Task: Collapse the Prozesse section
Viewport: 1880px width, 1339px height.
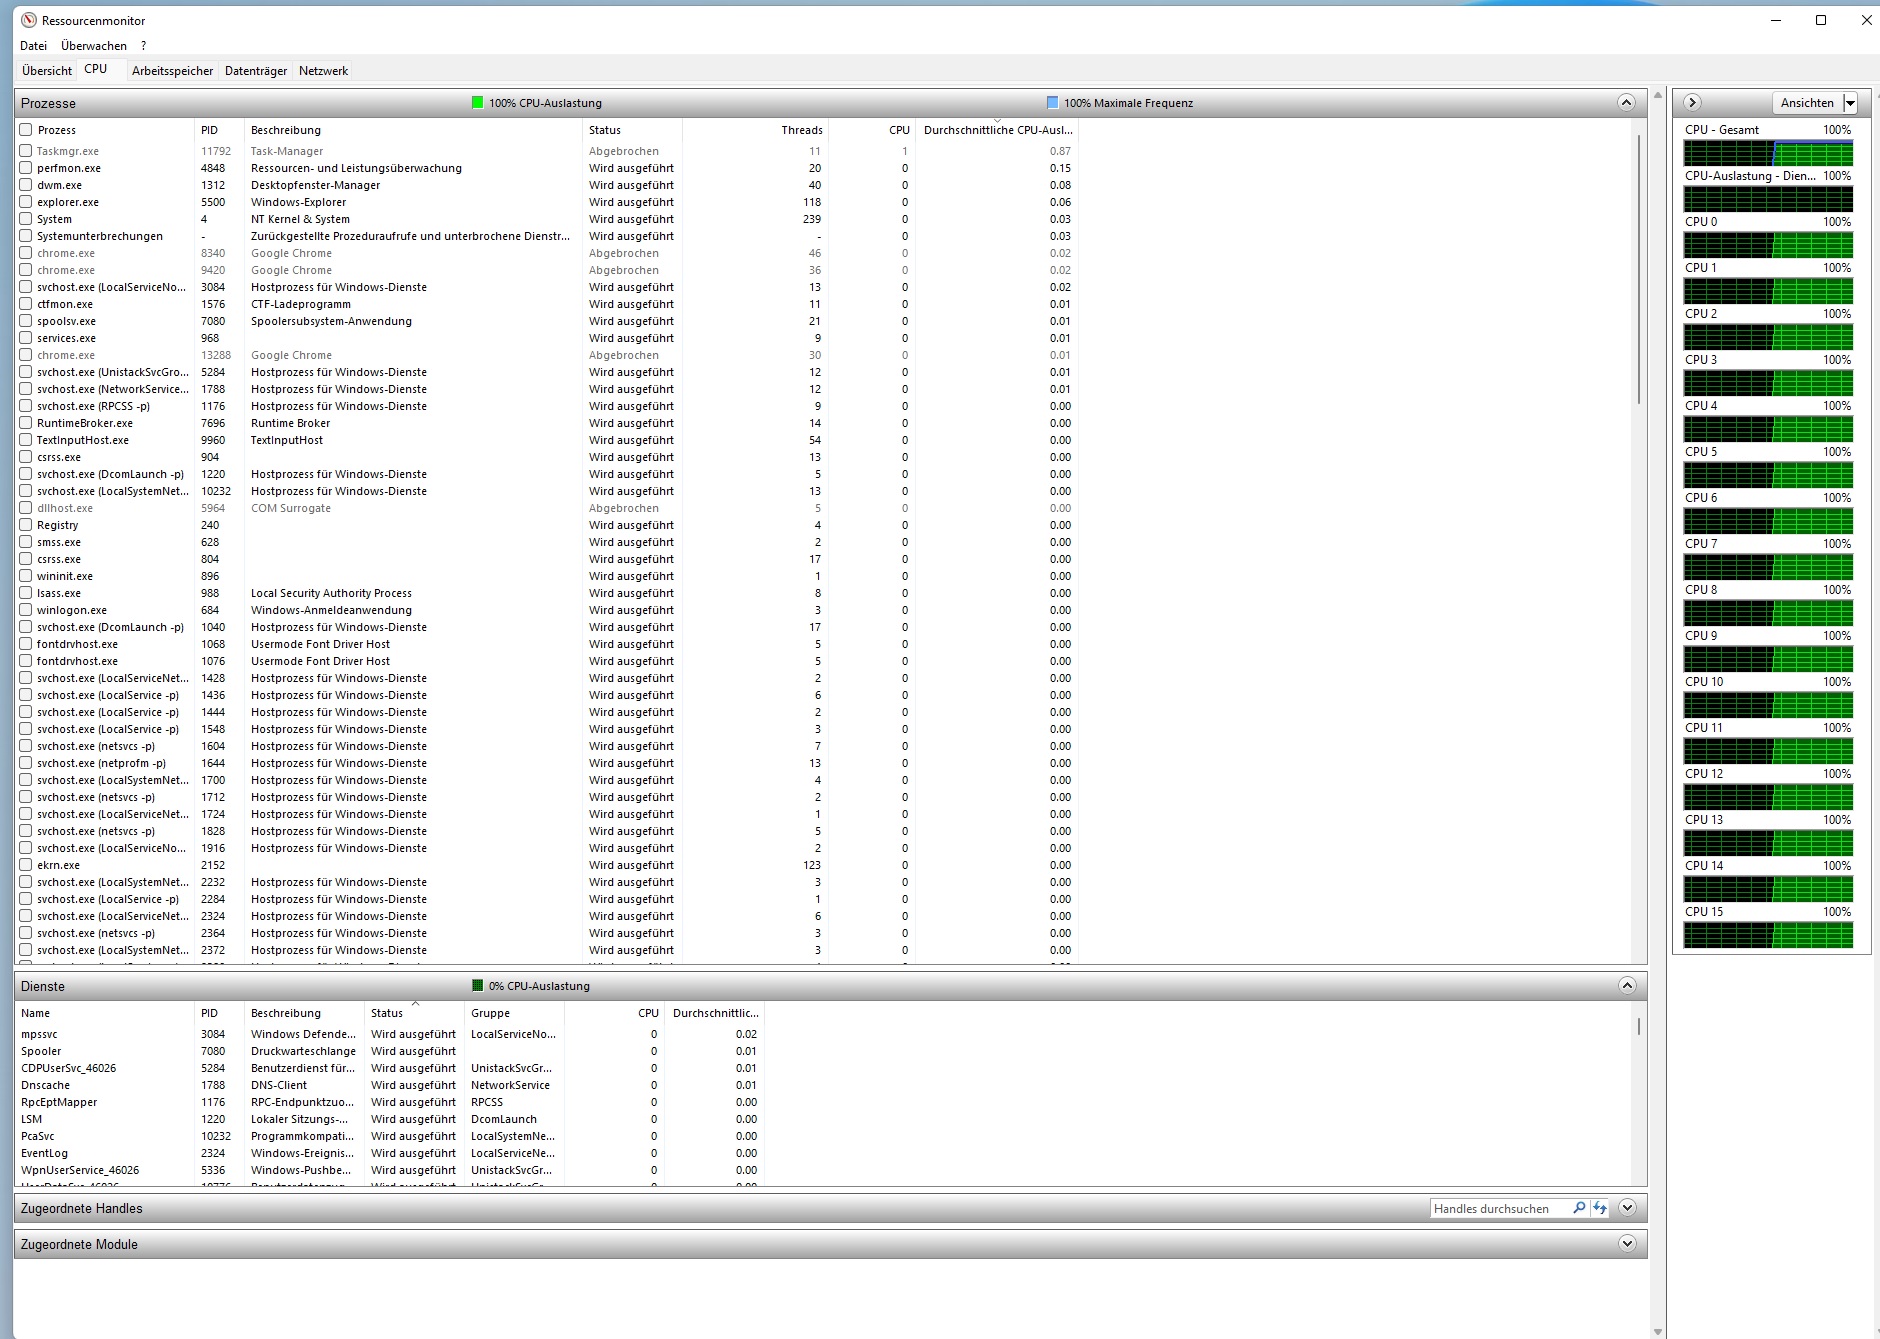Action: click(1626, 102)
